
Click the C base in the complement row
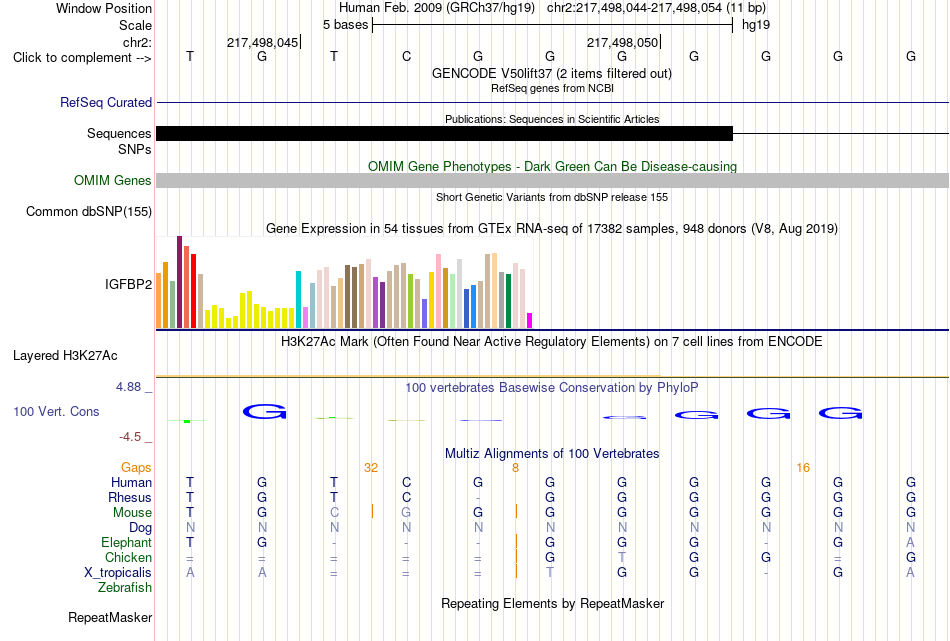(x=406, y=56)
